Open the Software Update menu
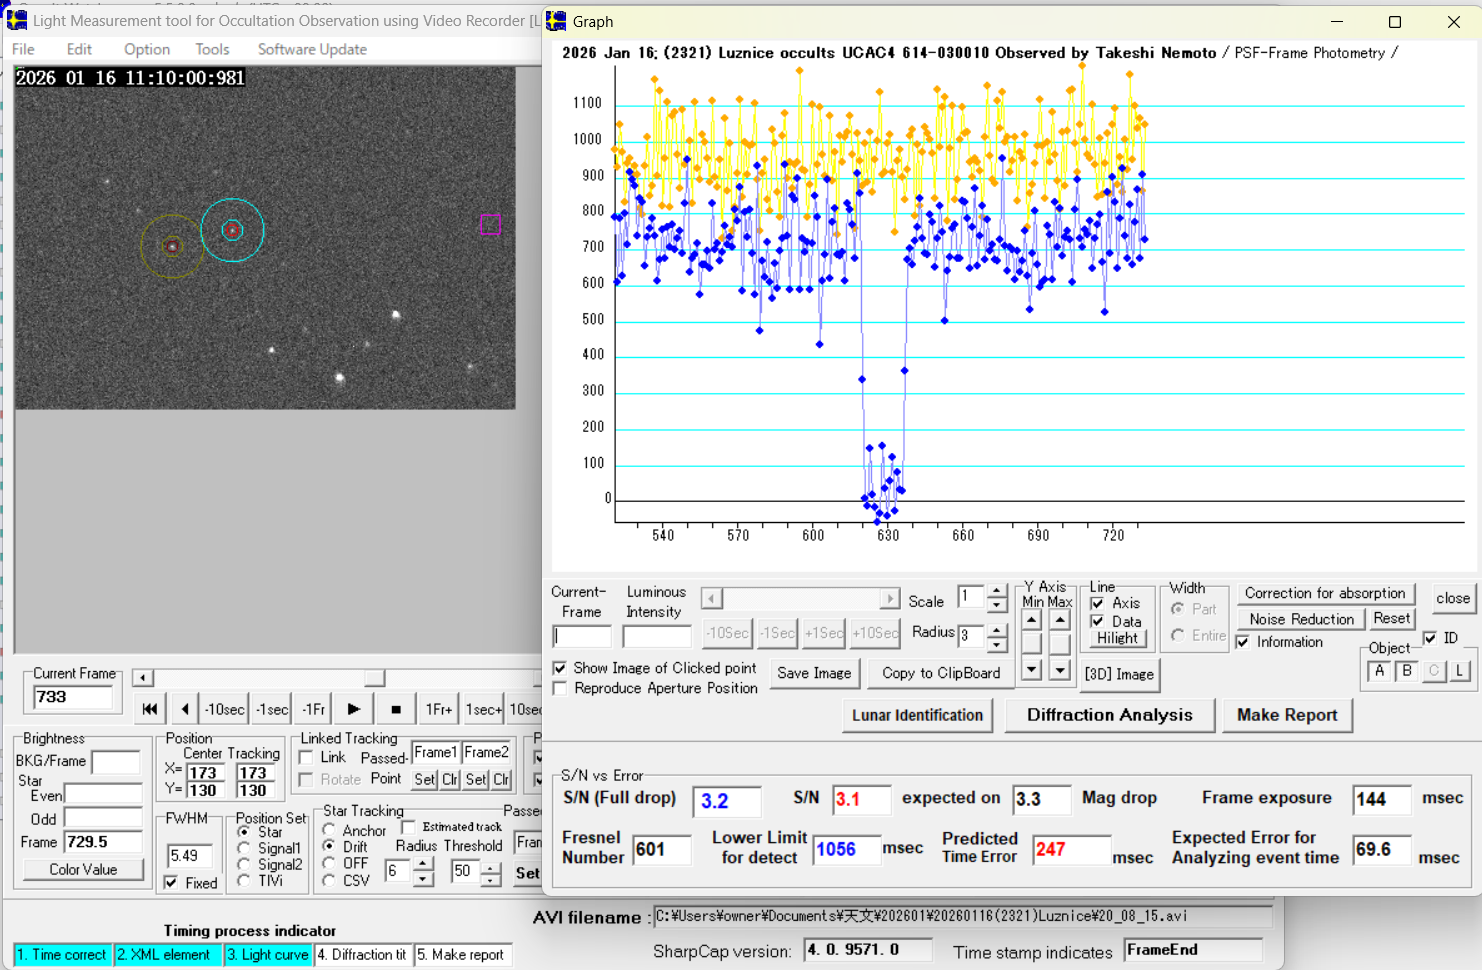The width and height of the screenshot is (1482, 970). coord(312,49)
